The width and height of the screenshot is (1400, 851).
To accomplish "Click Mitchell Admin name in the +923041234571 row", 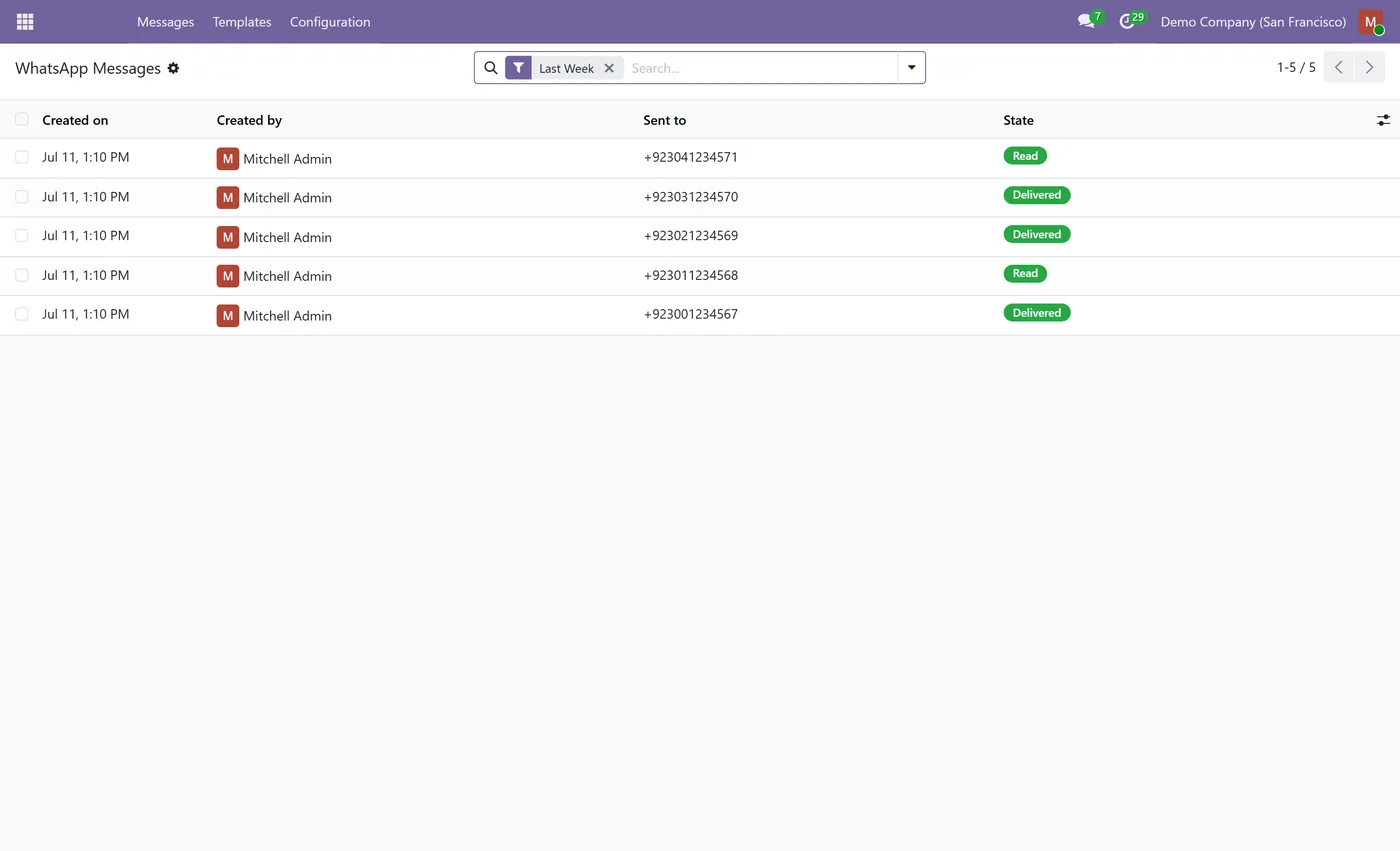I will click(287, 159).
